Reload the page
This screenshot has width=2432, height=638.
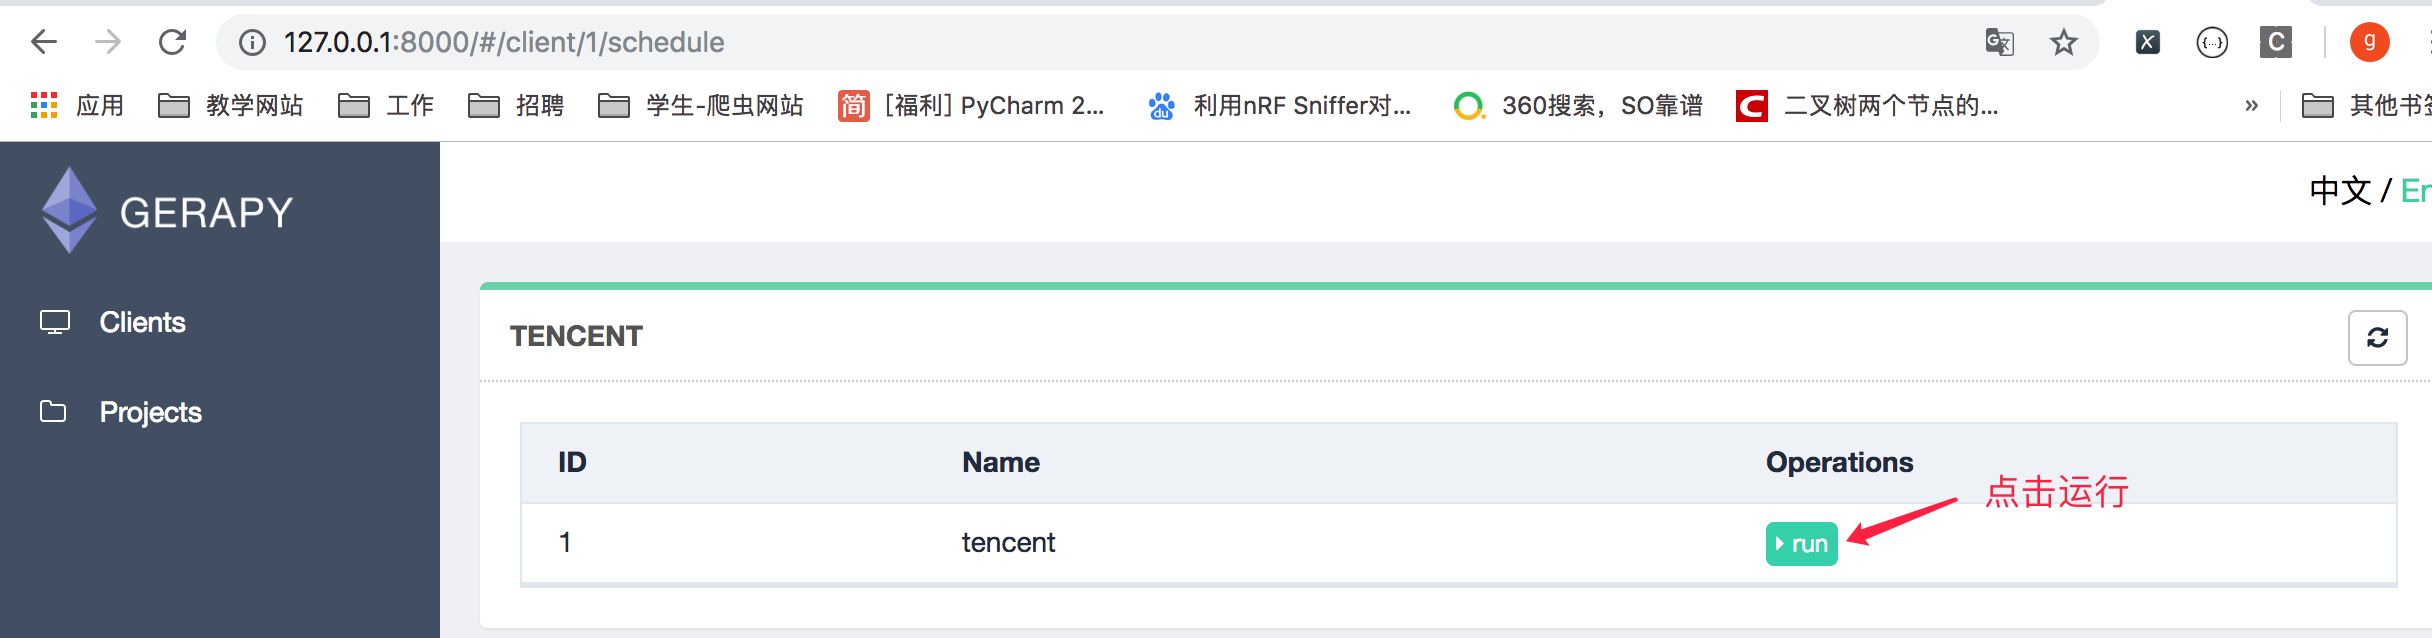click(172, 42)
